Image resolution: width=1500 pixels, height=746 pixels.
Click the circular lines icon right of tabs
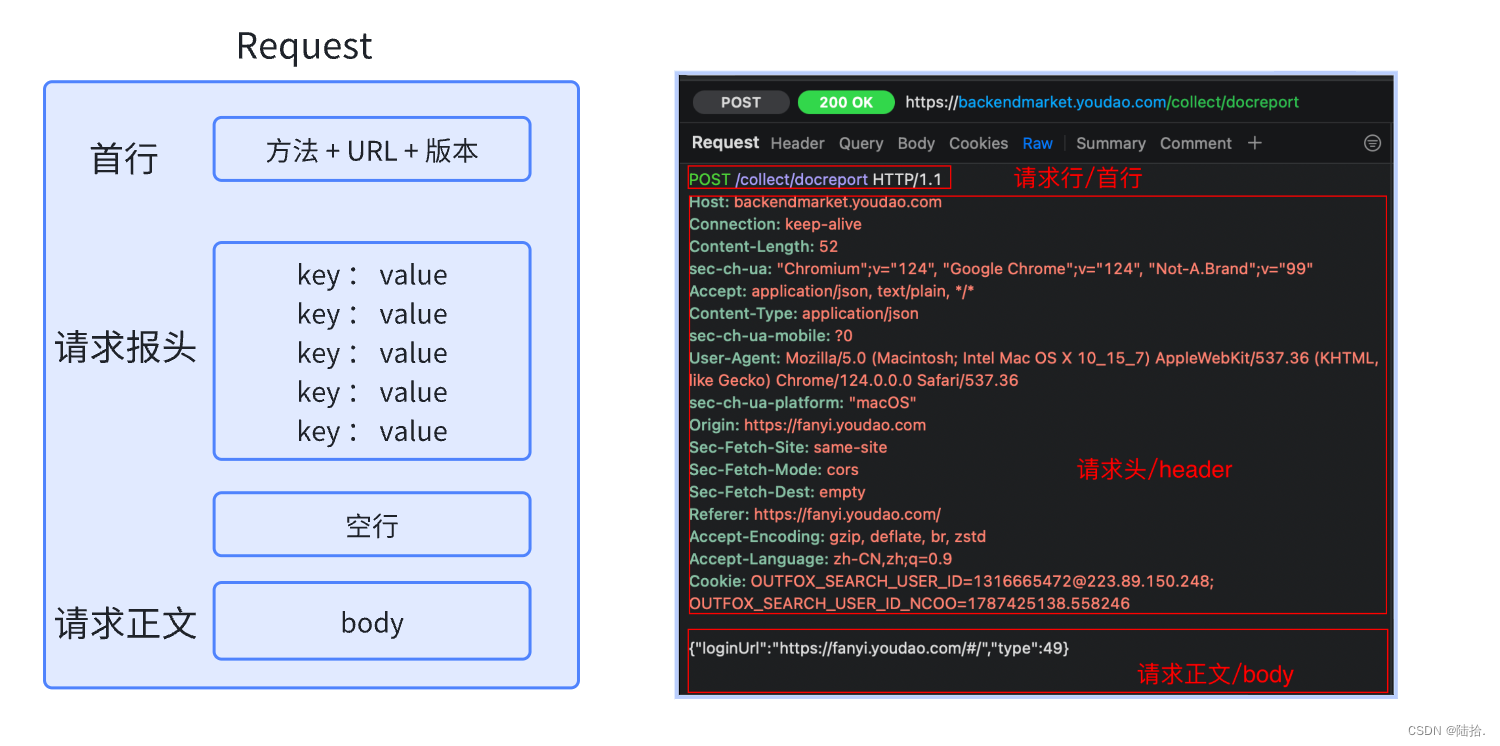[x=1372, y=143]
